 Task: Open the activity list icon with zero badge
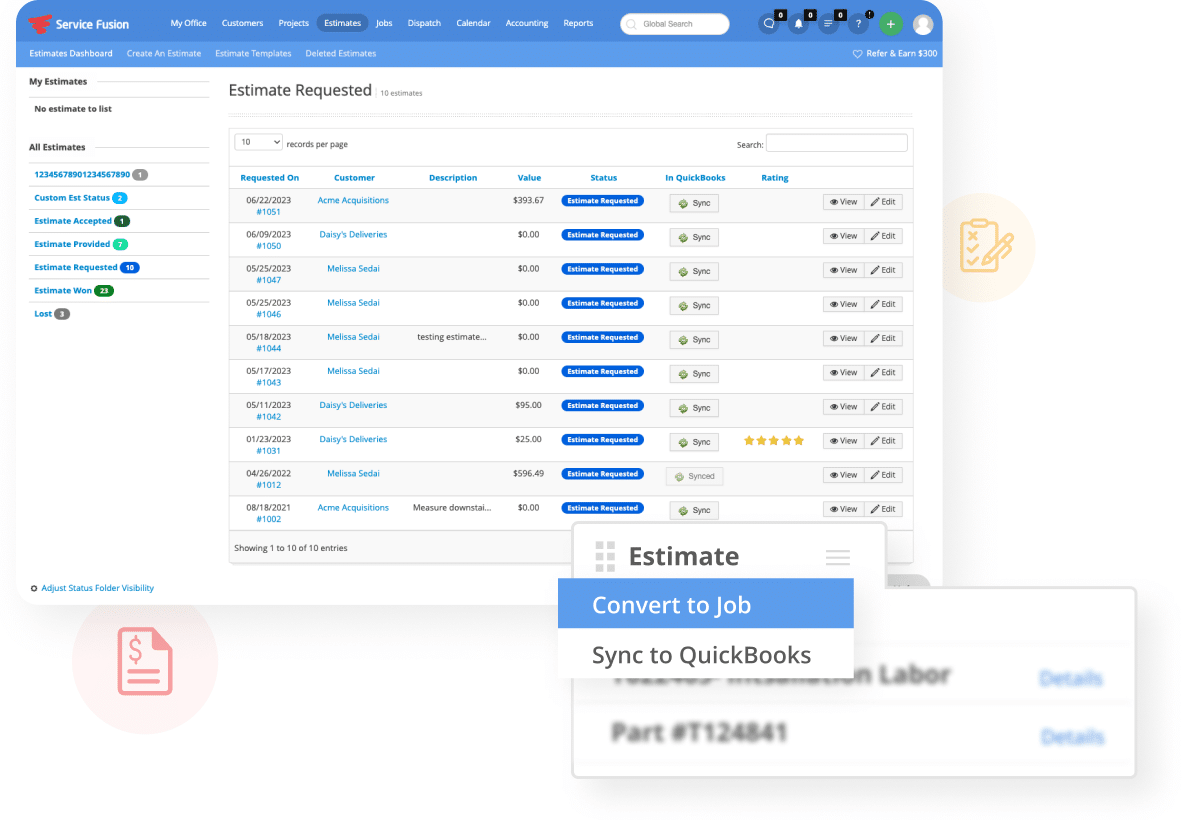click(829, 23)
